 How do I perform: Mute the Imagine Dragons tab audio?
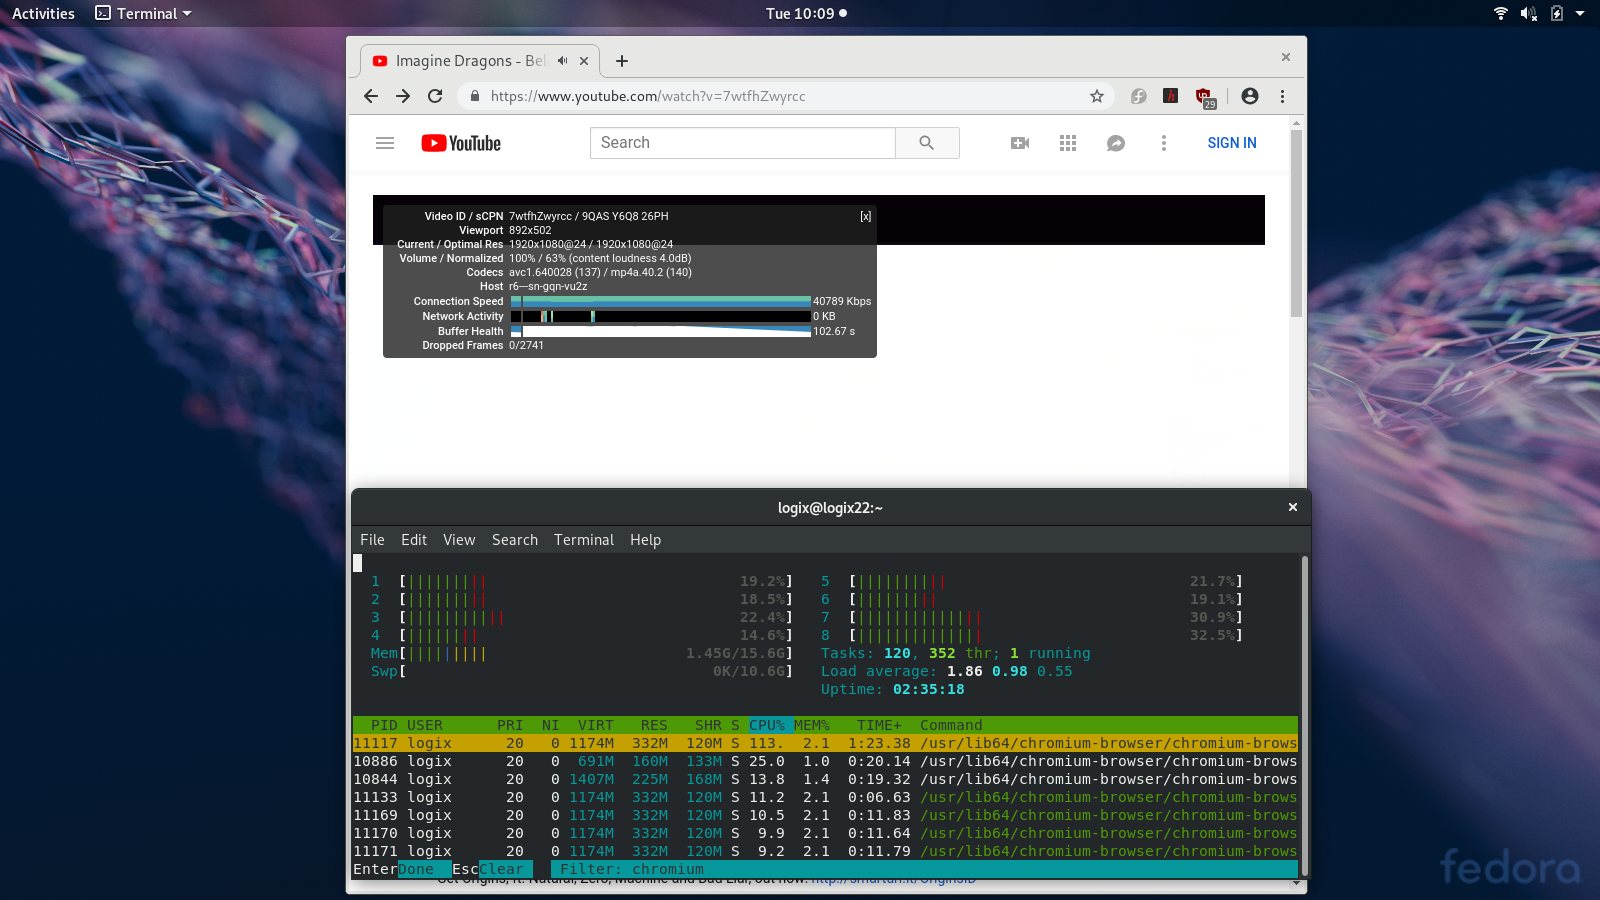[561, 61]
